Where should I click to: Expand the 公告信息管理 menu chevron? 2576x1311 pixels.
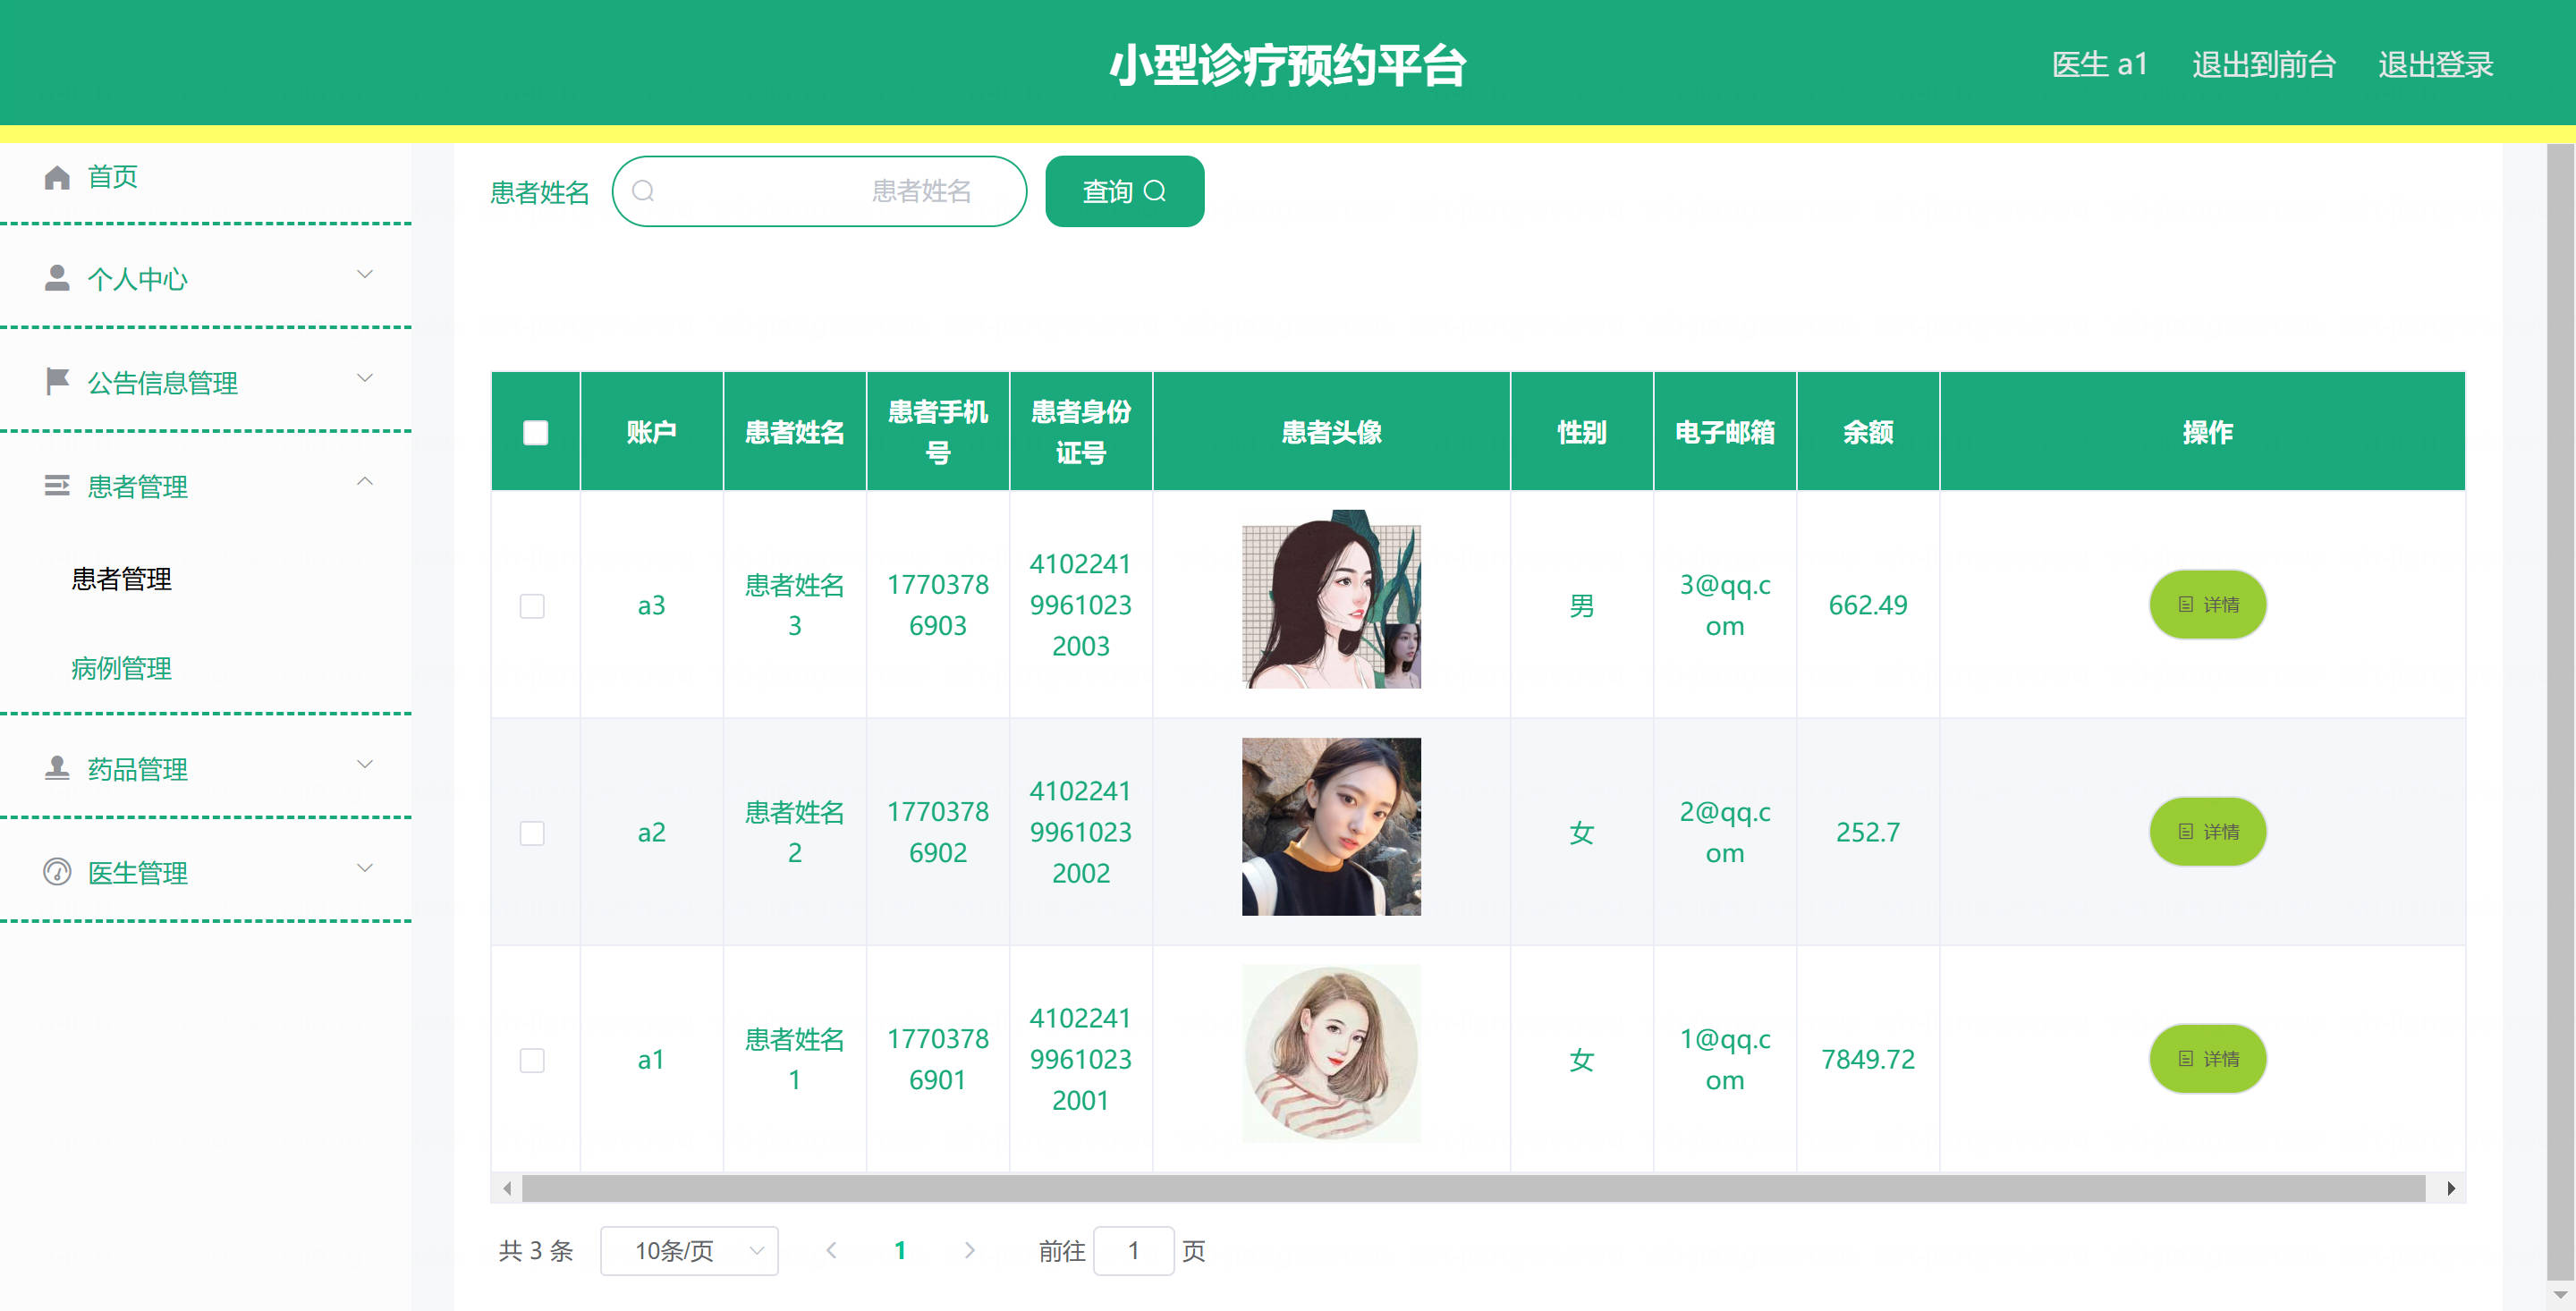tap(365, 378)
